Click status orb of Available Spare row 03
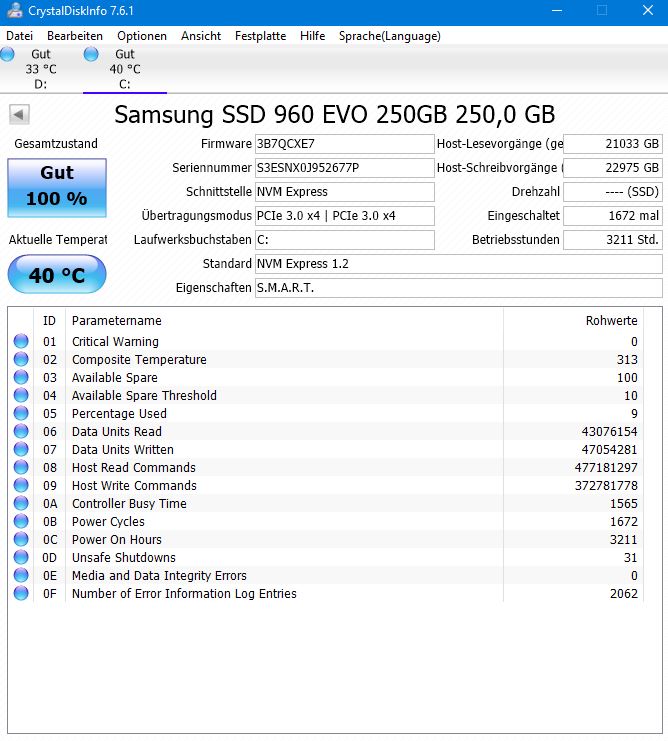Viewport: 668px width, 741px height. 21,377
